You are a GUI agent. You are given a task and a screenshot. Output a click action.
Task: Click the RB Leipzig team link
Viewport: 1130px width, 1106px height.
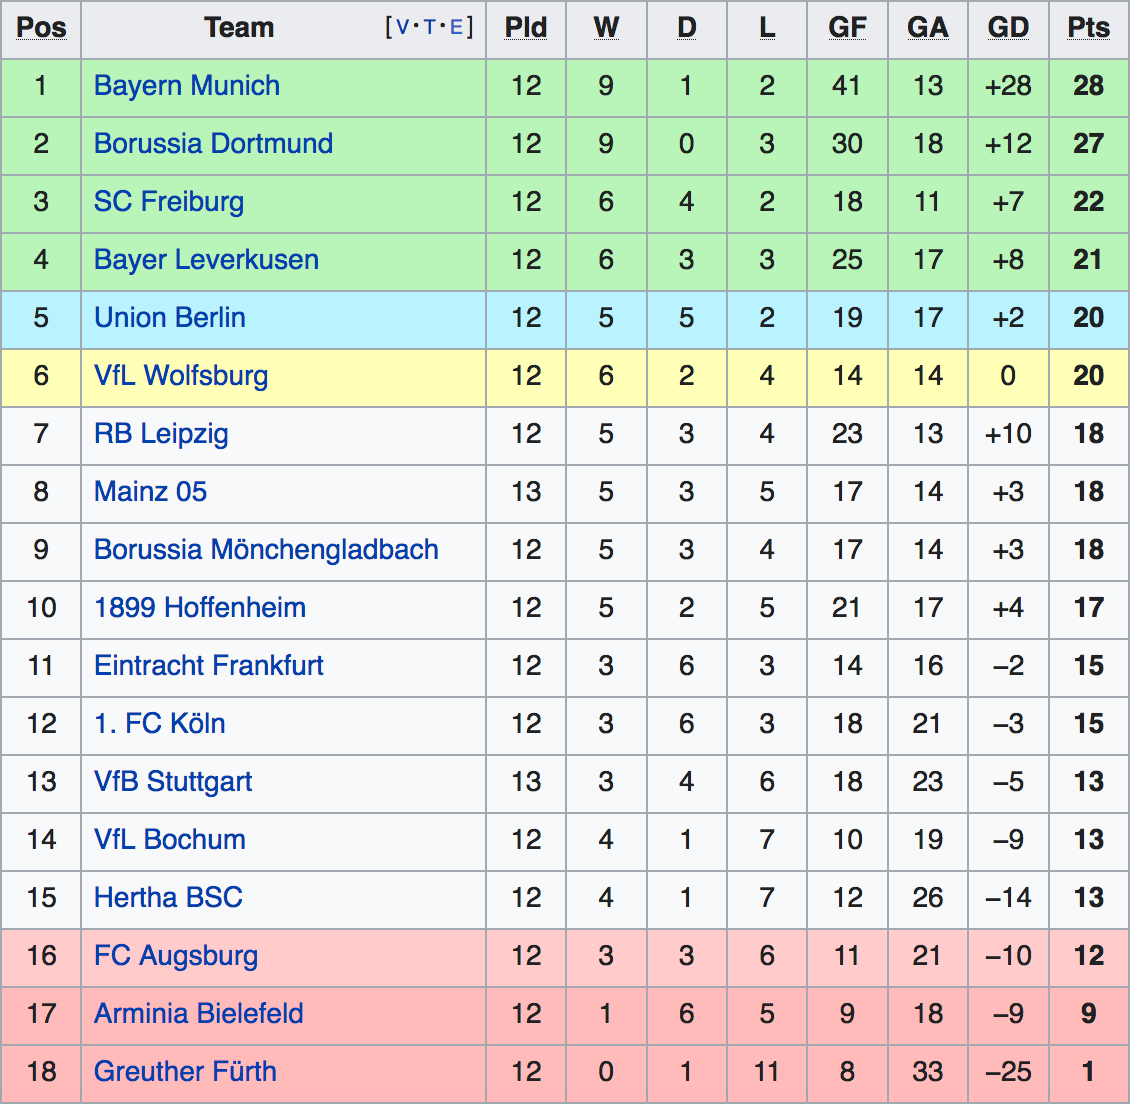pos(161,434)
